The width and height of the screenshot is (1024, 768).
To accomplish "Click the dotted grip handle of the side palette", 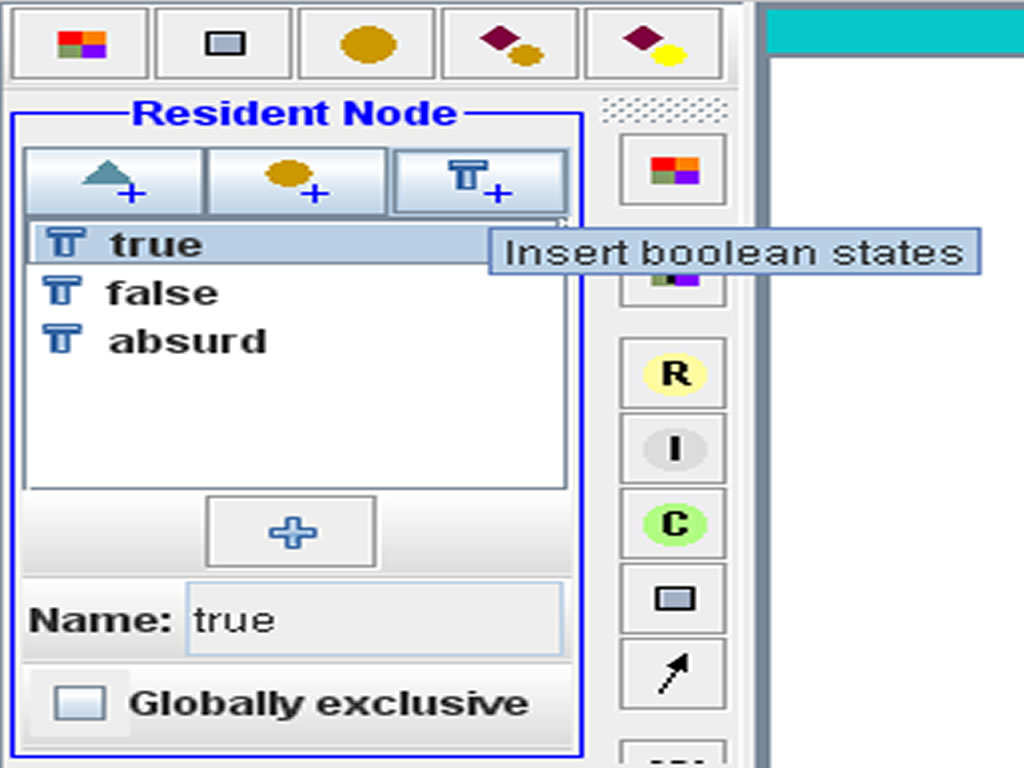I will tap(664, 110).
